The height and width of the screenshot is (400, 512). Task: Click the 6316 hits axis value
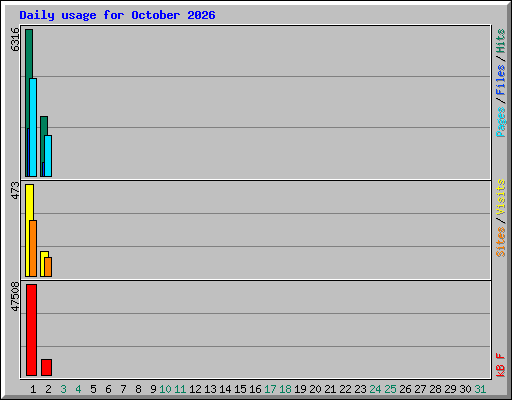(x=15, y=39)
